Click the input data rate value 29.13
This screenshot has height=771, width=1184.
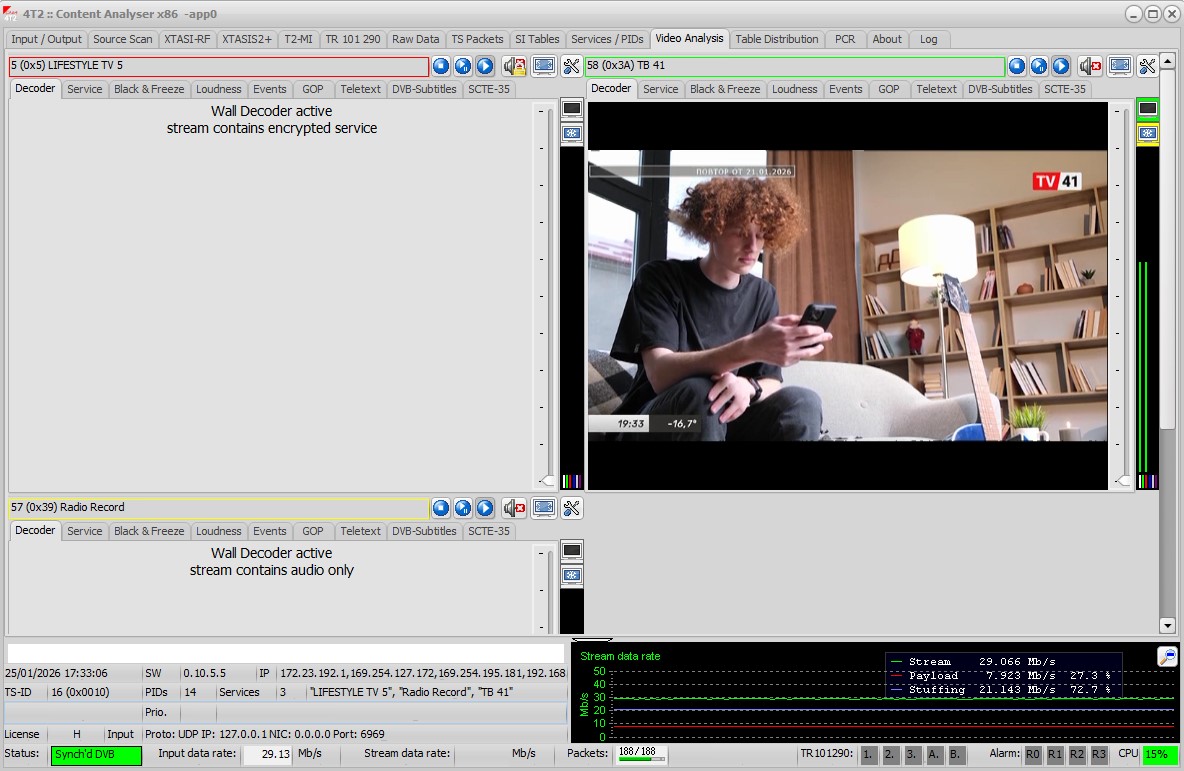tap(267, 754)
